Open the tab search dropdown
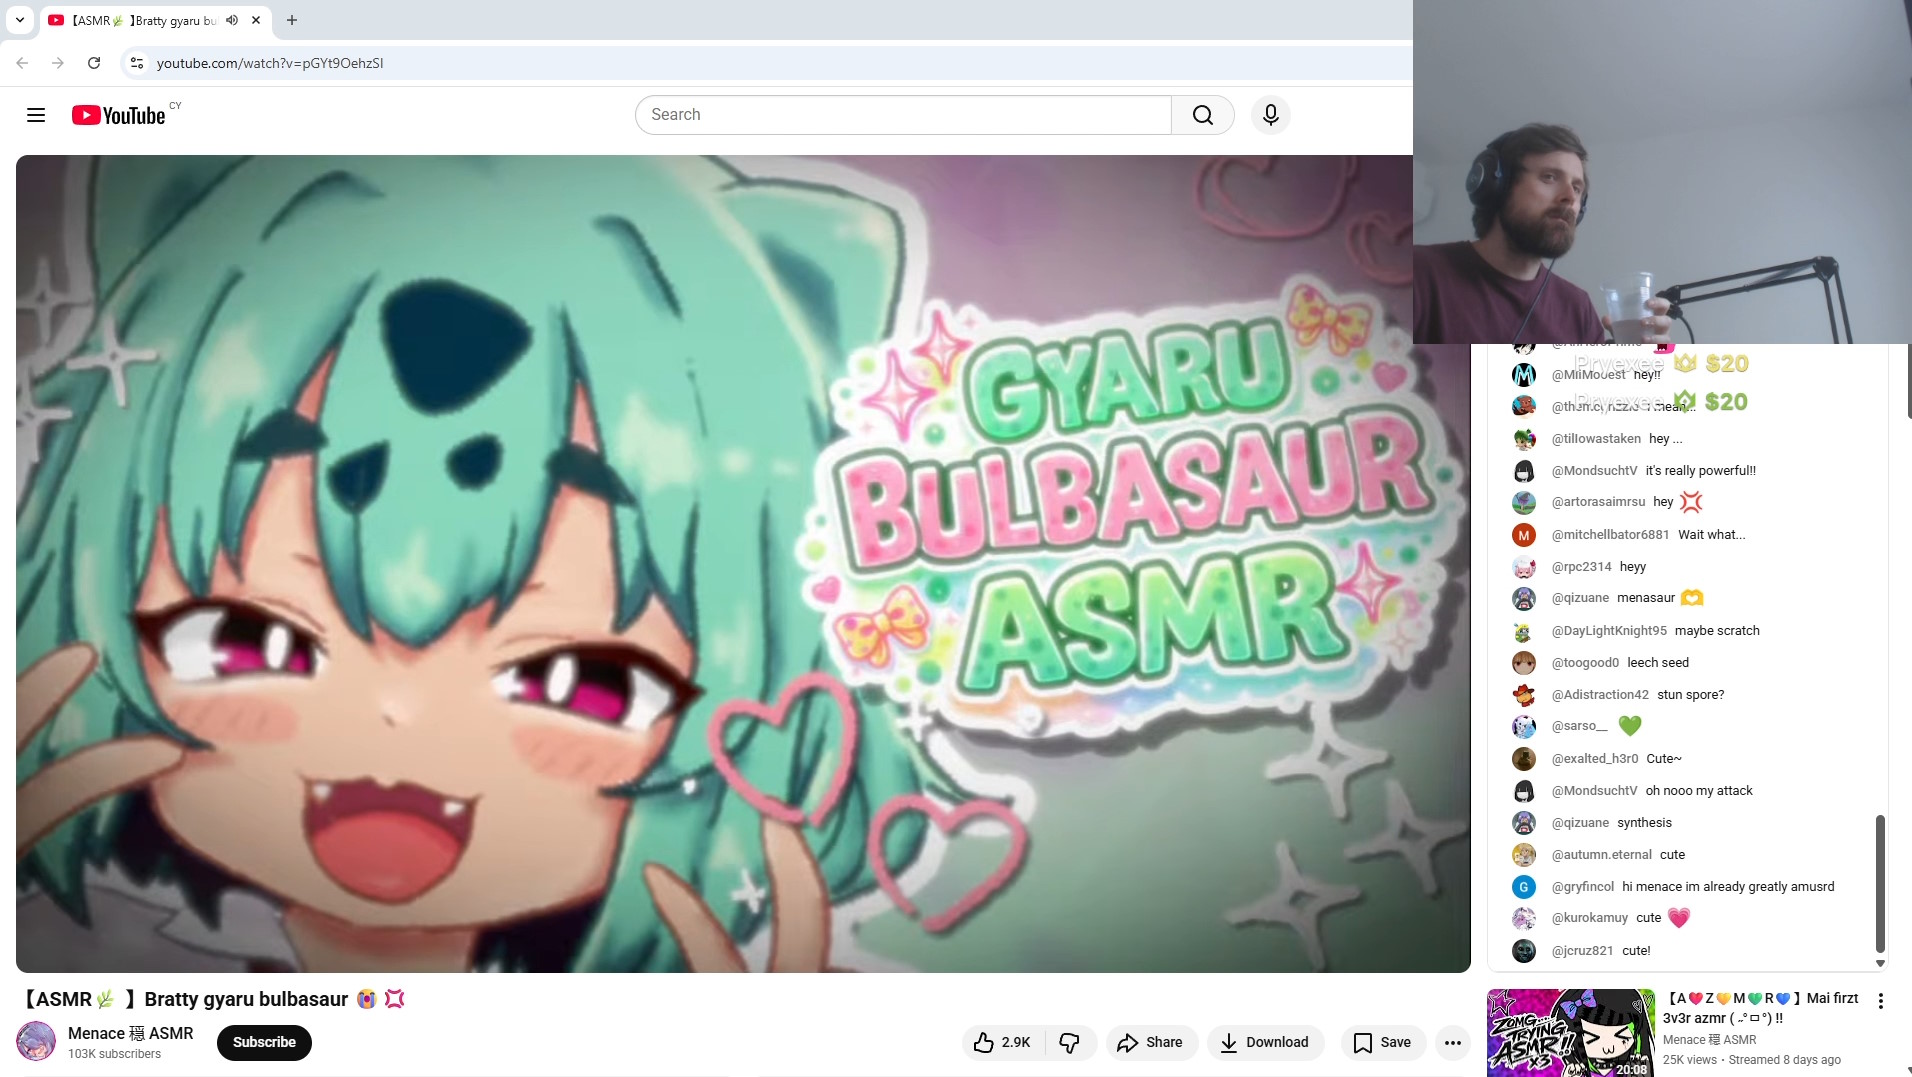 pos(20,20)
